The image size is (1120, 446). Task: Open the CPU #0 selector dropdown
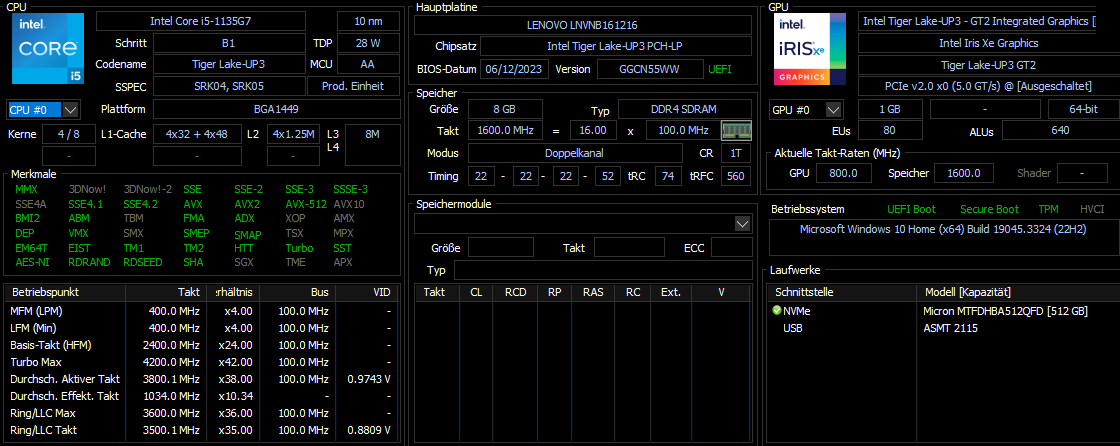tap(70, 109)
